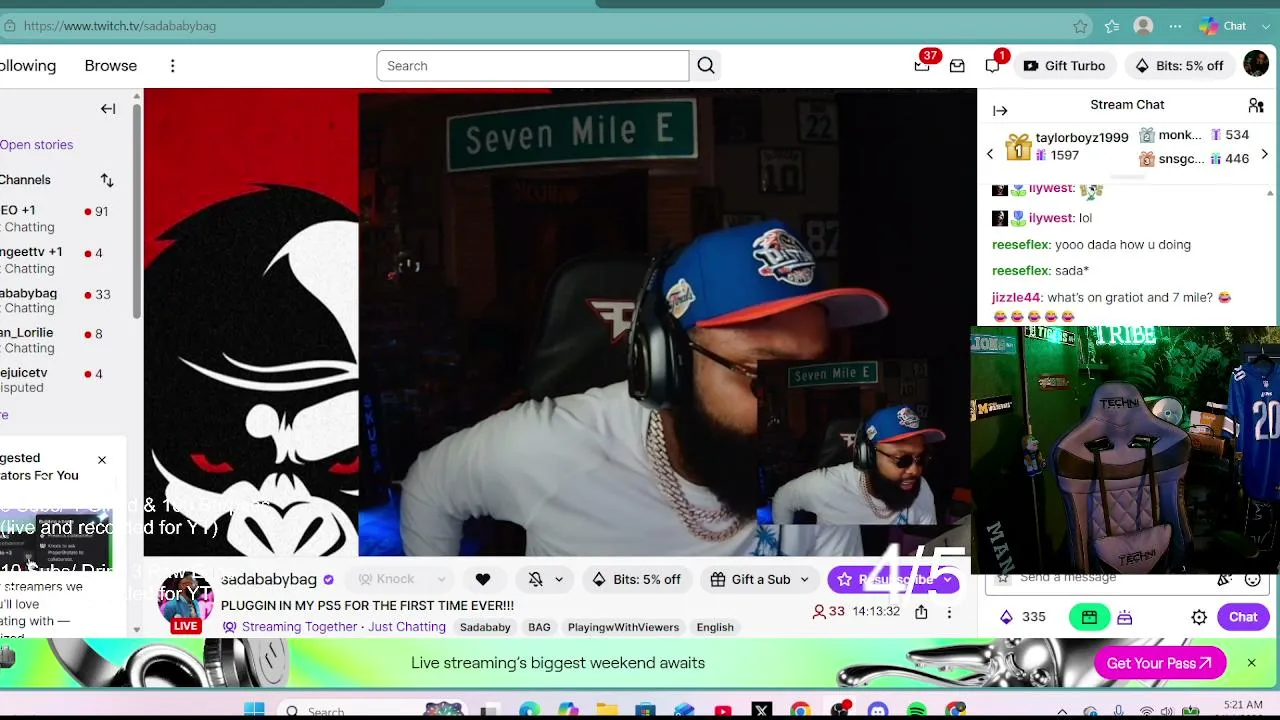This screenshot has height=720, width=1280.
Task: Open jizzle44 username in chat
Action: [1016, 297]
